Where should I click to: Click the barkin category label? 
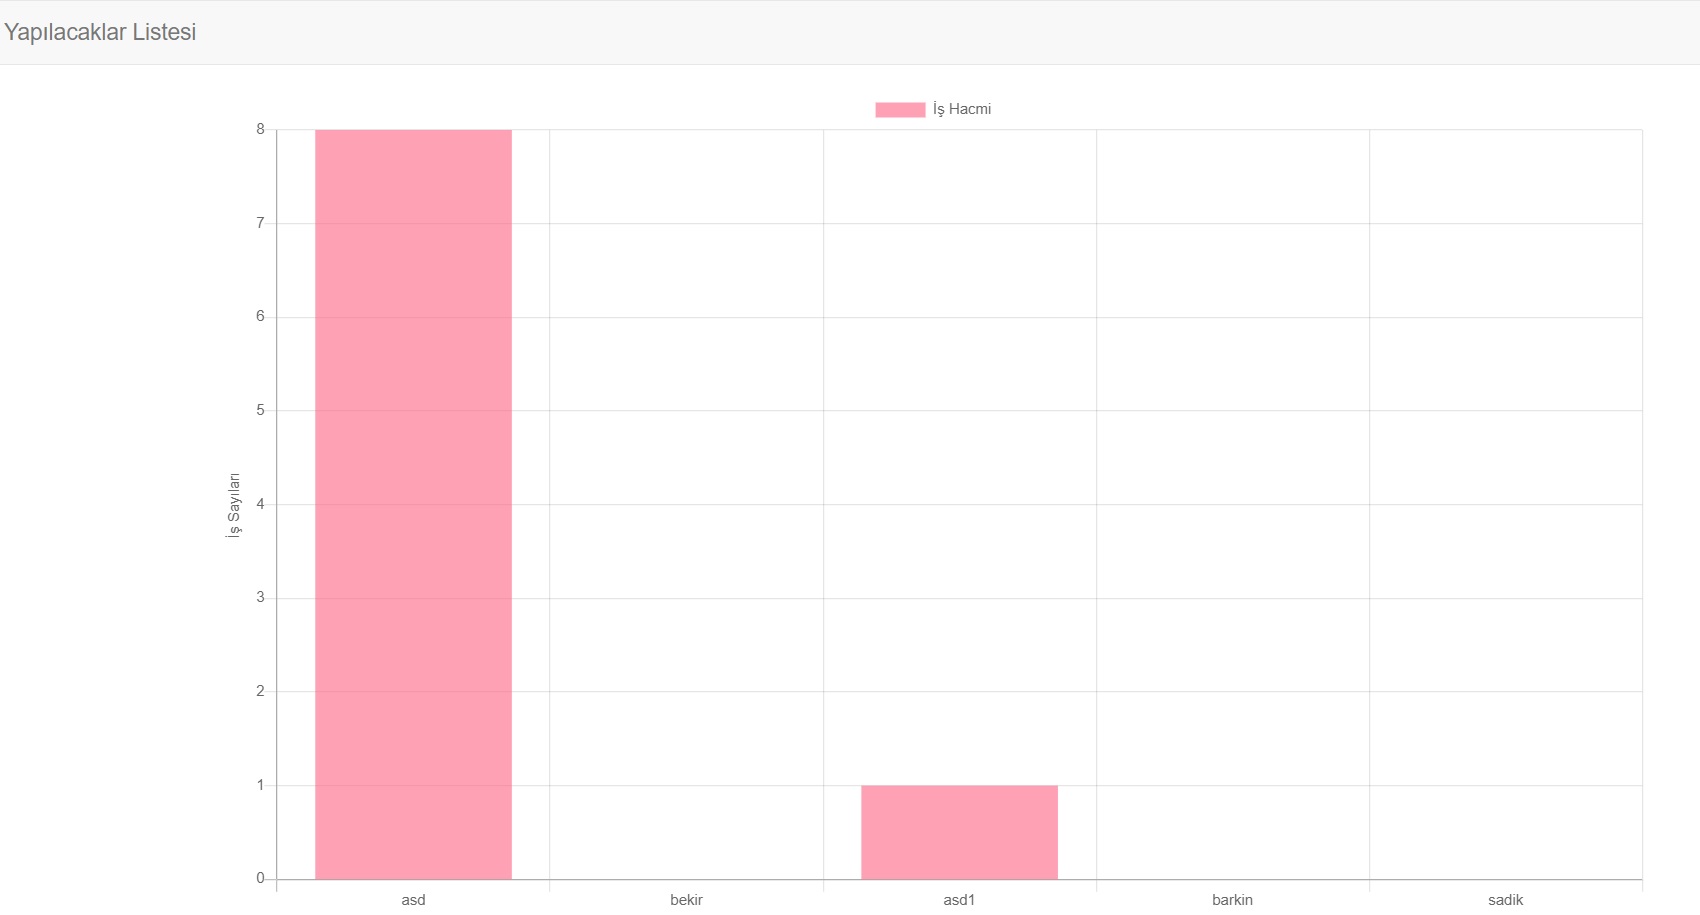point(1232,900)
